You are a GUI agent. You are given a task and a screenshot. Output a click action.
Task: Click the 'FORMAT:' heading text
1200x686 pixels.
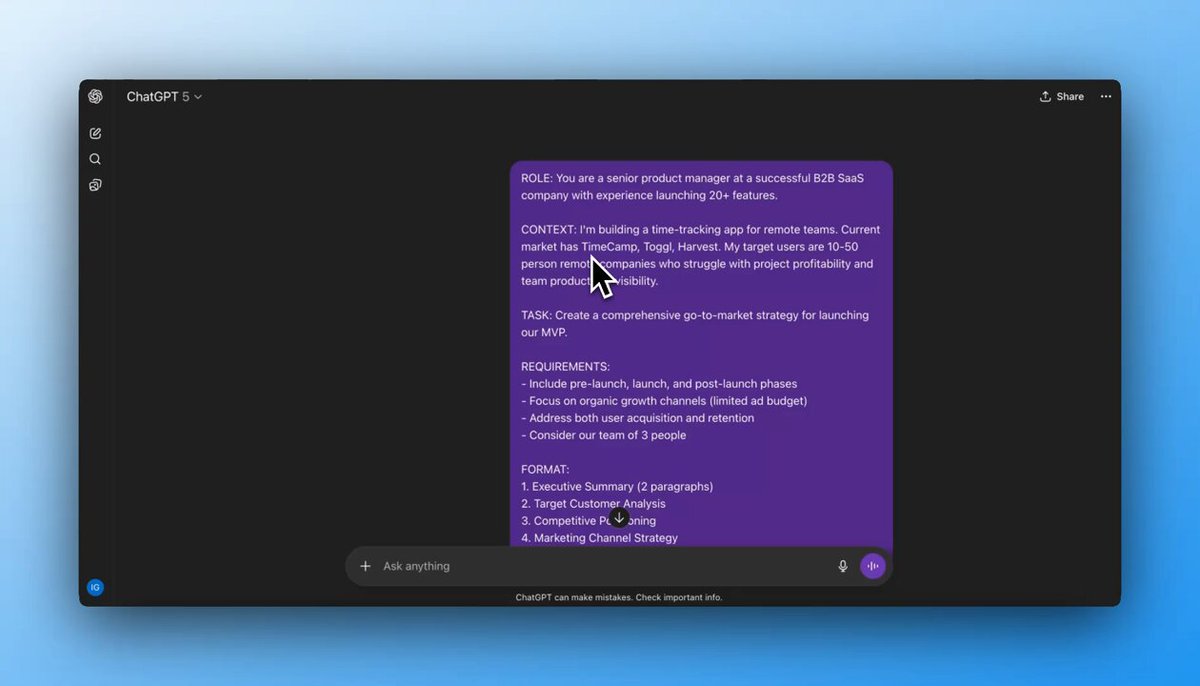[546, 469]
